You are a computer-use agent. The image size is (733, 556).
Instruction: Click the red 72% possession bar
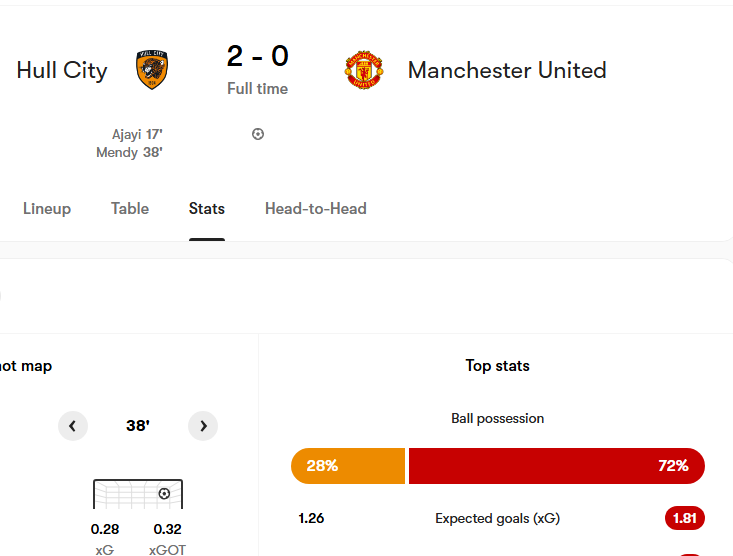[x=557, y=466]
